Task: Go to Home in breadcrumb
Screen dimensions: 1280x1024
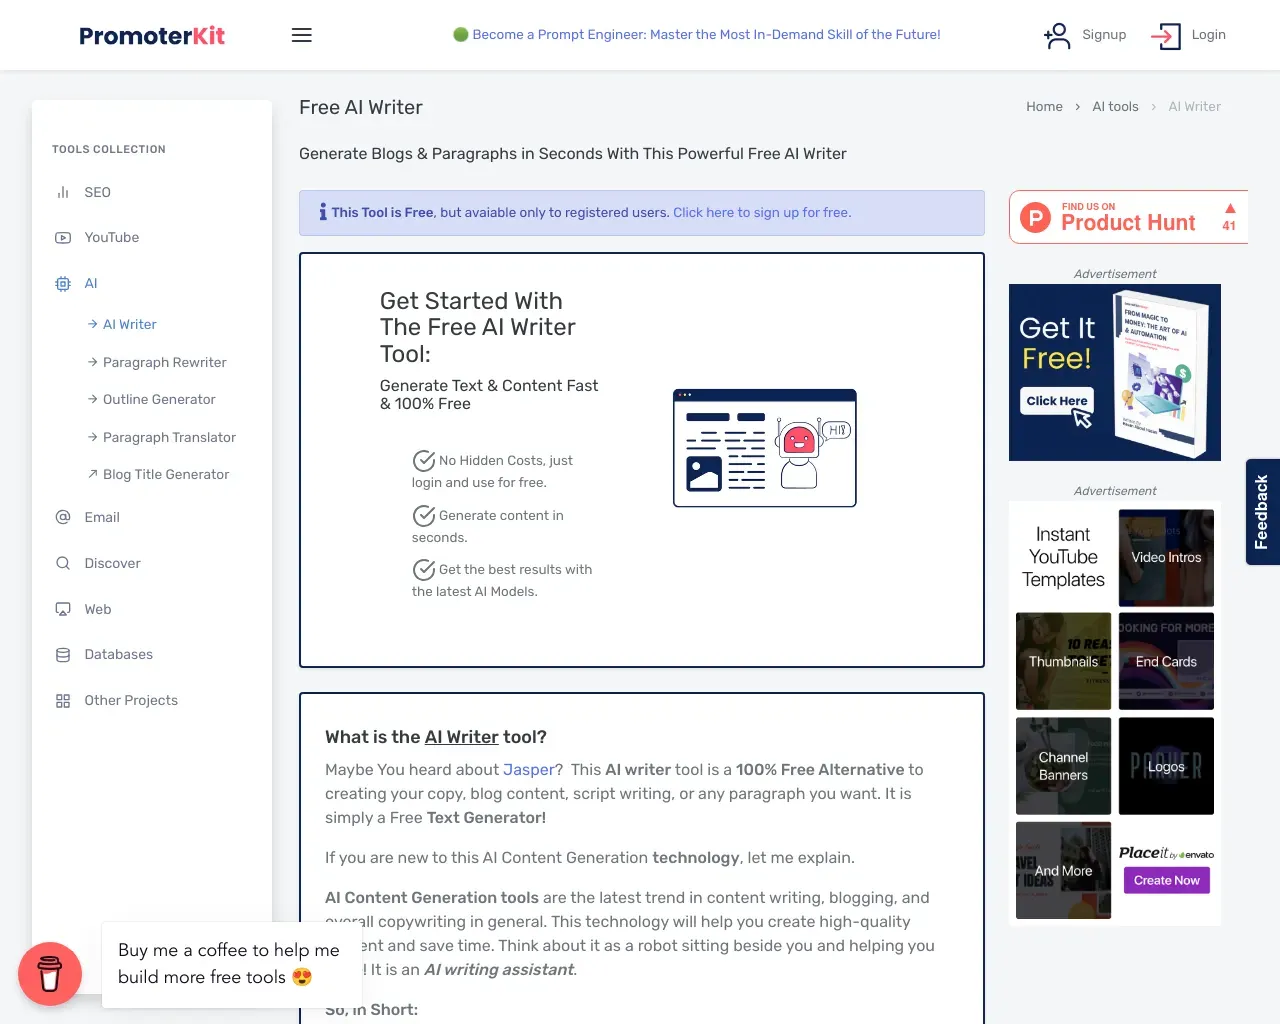Action: pyautogui.click(x=1044, y=107)
